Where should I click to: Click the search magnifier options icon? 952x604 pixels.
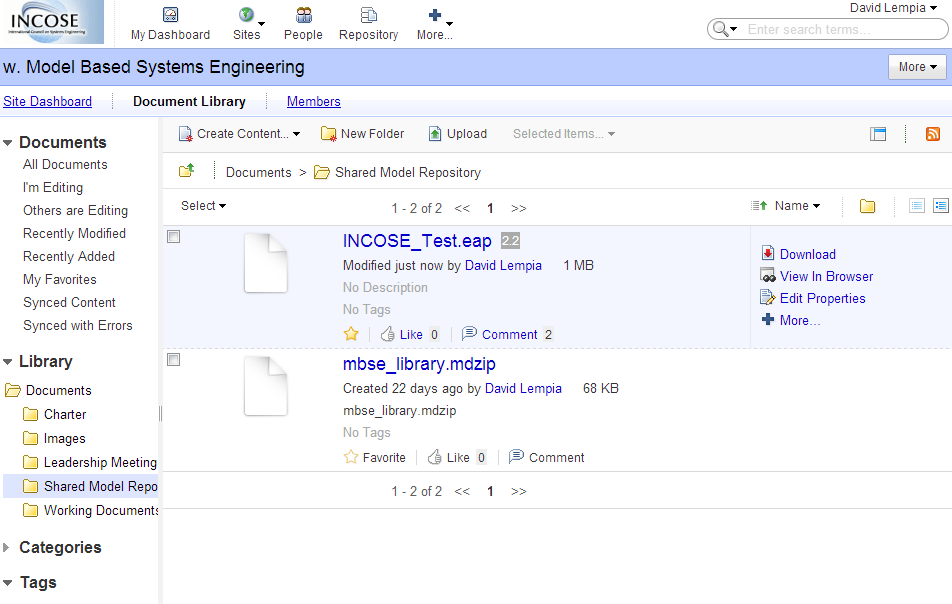[725, 29]
